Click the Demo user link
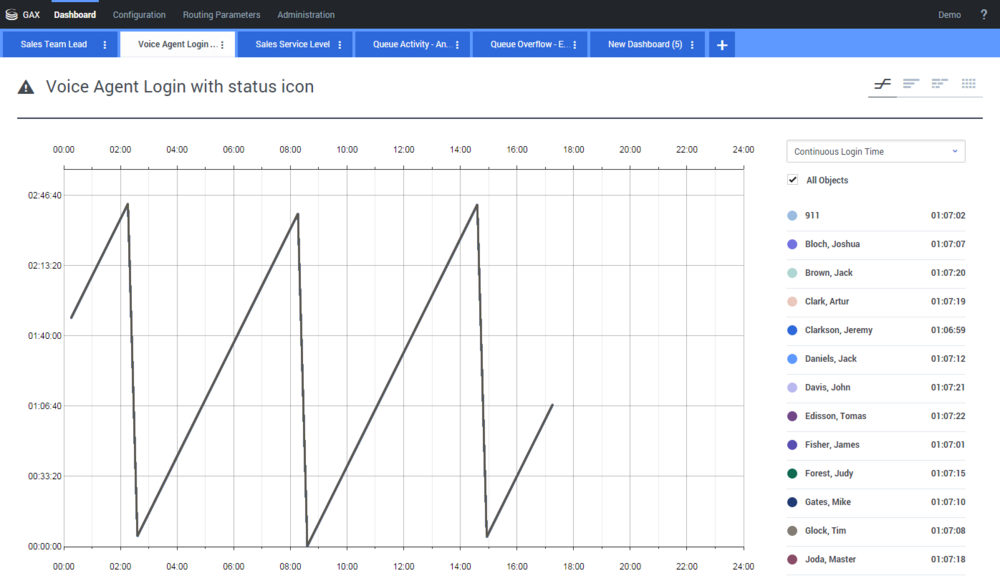 point(949,15)
